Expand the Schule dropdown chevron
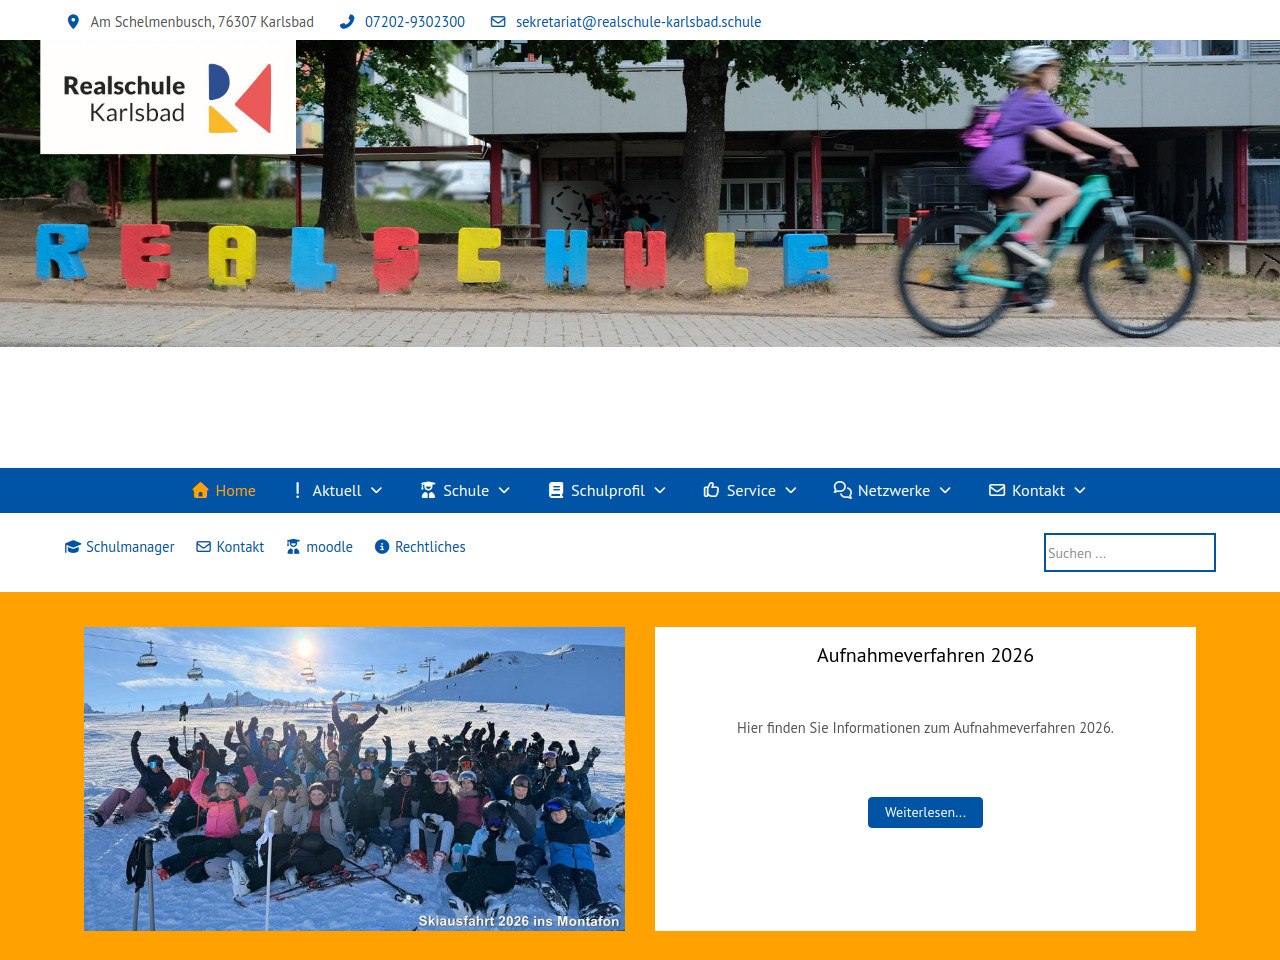 504,490
